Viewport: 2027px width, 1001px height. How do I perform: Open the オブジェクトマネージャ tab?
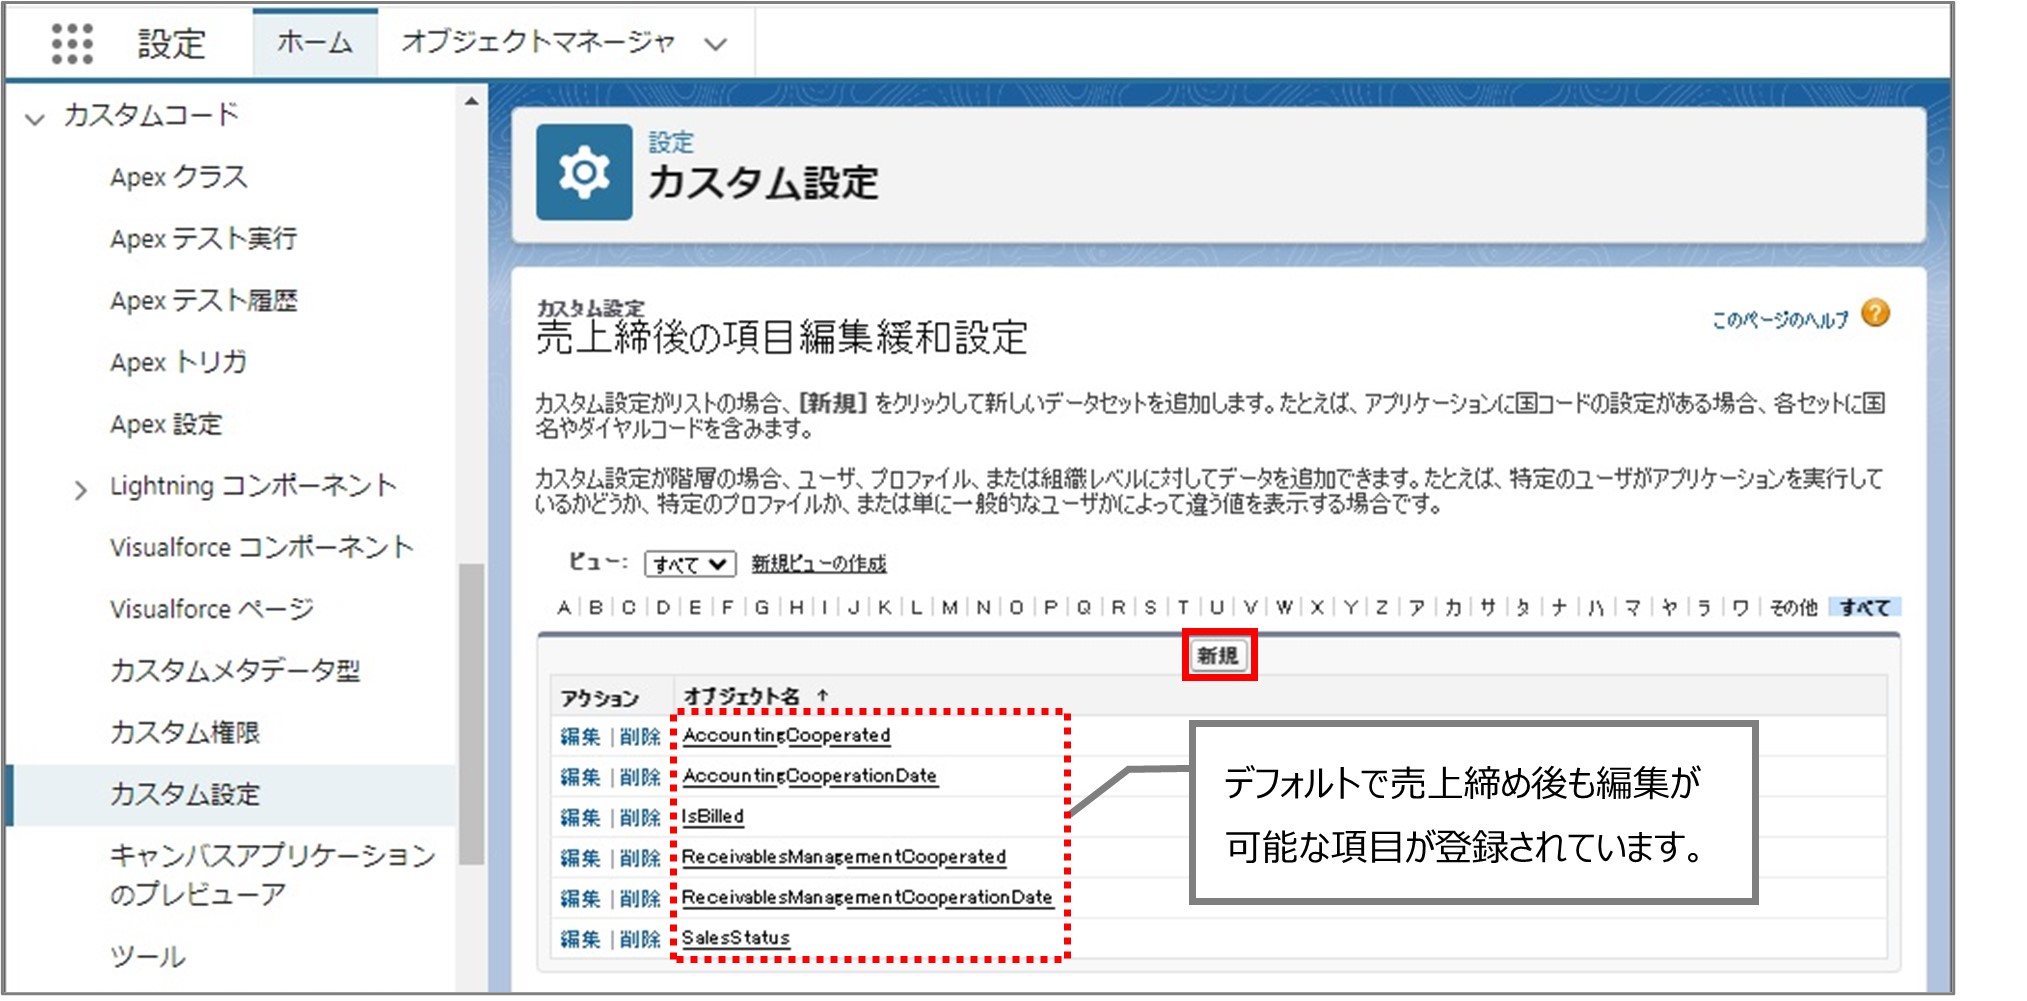pos(538,42)
